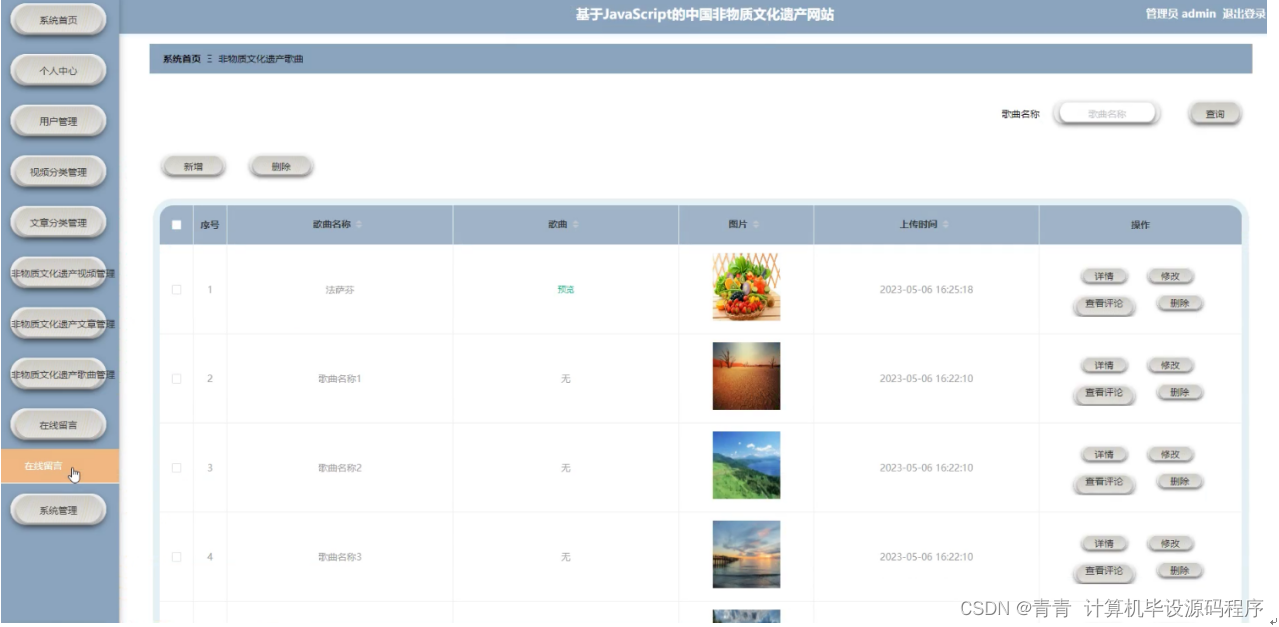The image size is (1279, 627).
Task: Open the desert tree thumbnail in row 2
Action: click(x=746, y=376)
